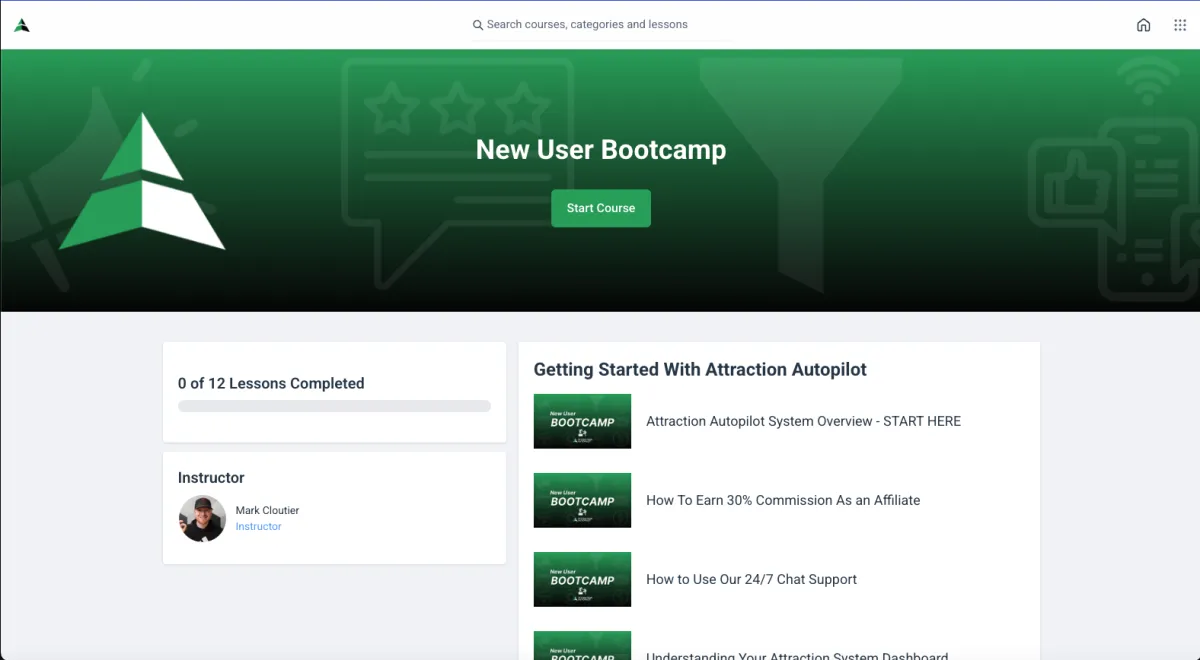
Task: Click the Mark Cloutier name
Action: [267, 510]
